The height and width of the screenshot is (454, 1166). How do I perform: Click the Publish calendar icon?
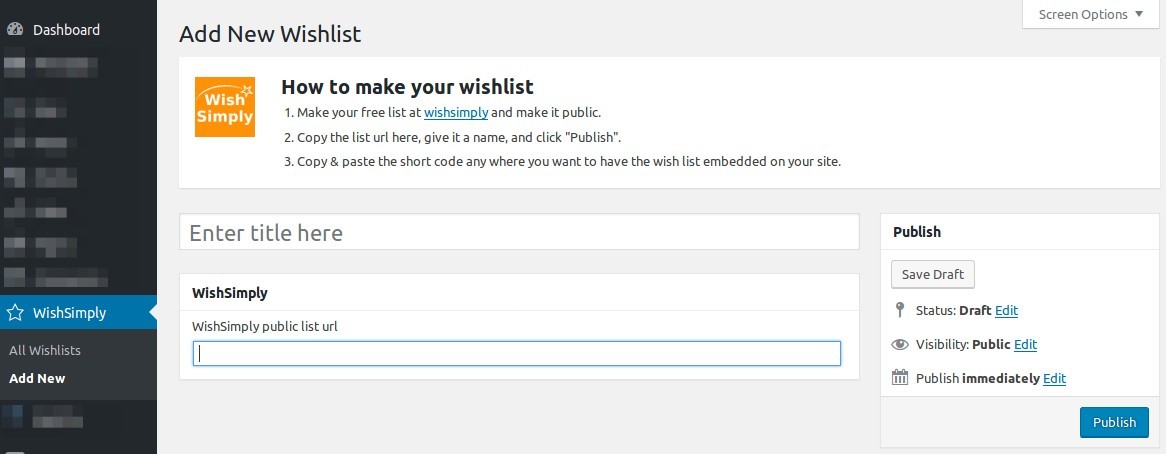899,378
